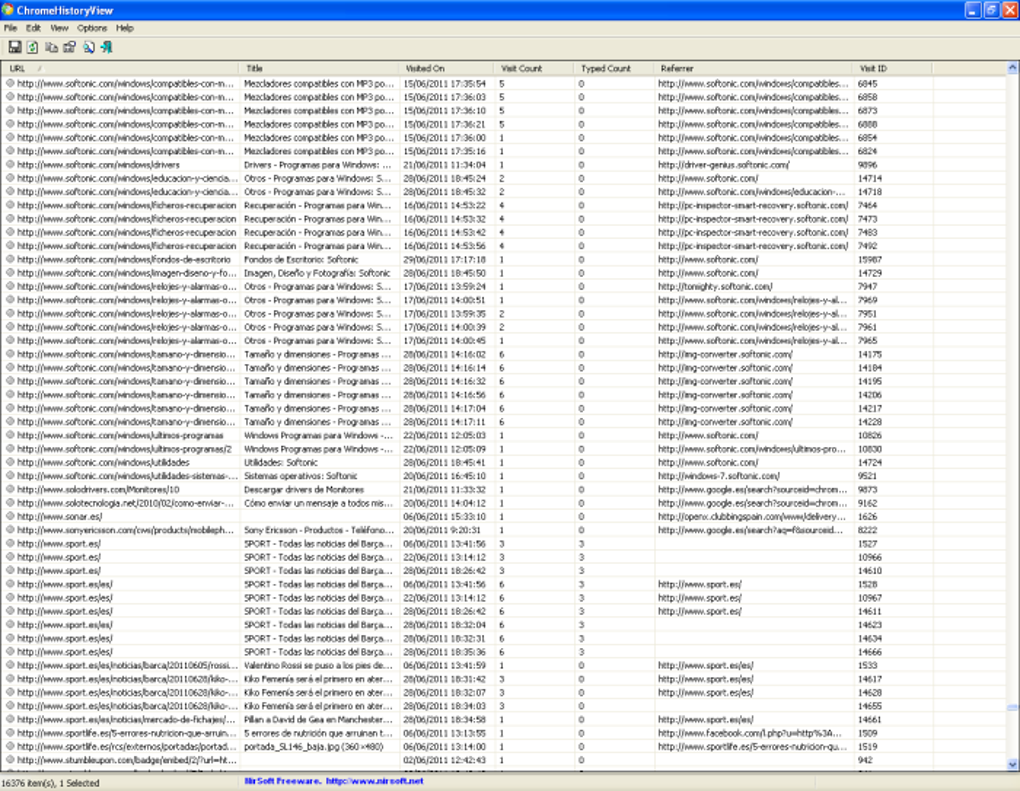Click the Visit ID cell '942'
Image resolution: width=1020 pixels, height=791 pixels.
865,760
